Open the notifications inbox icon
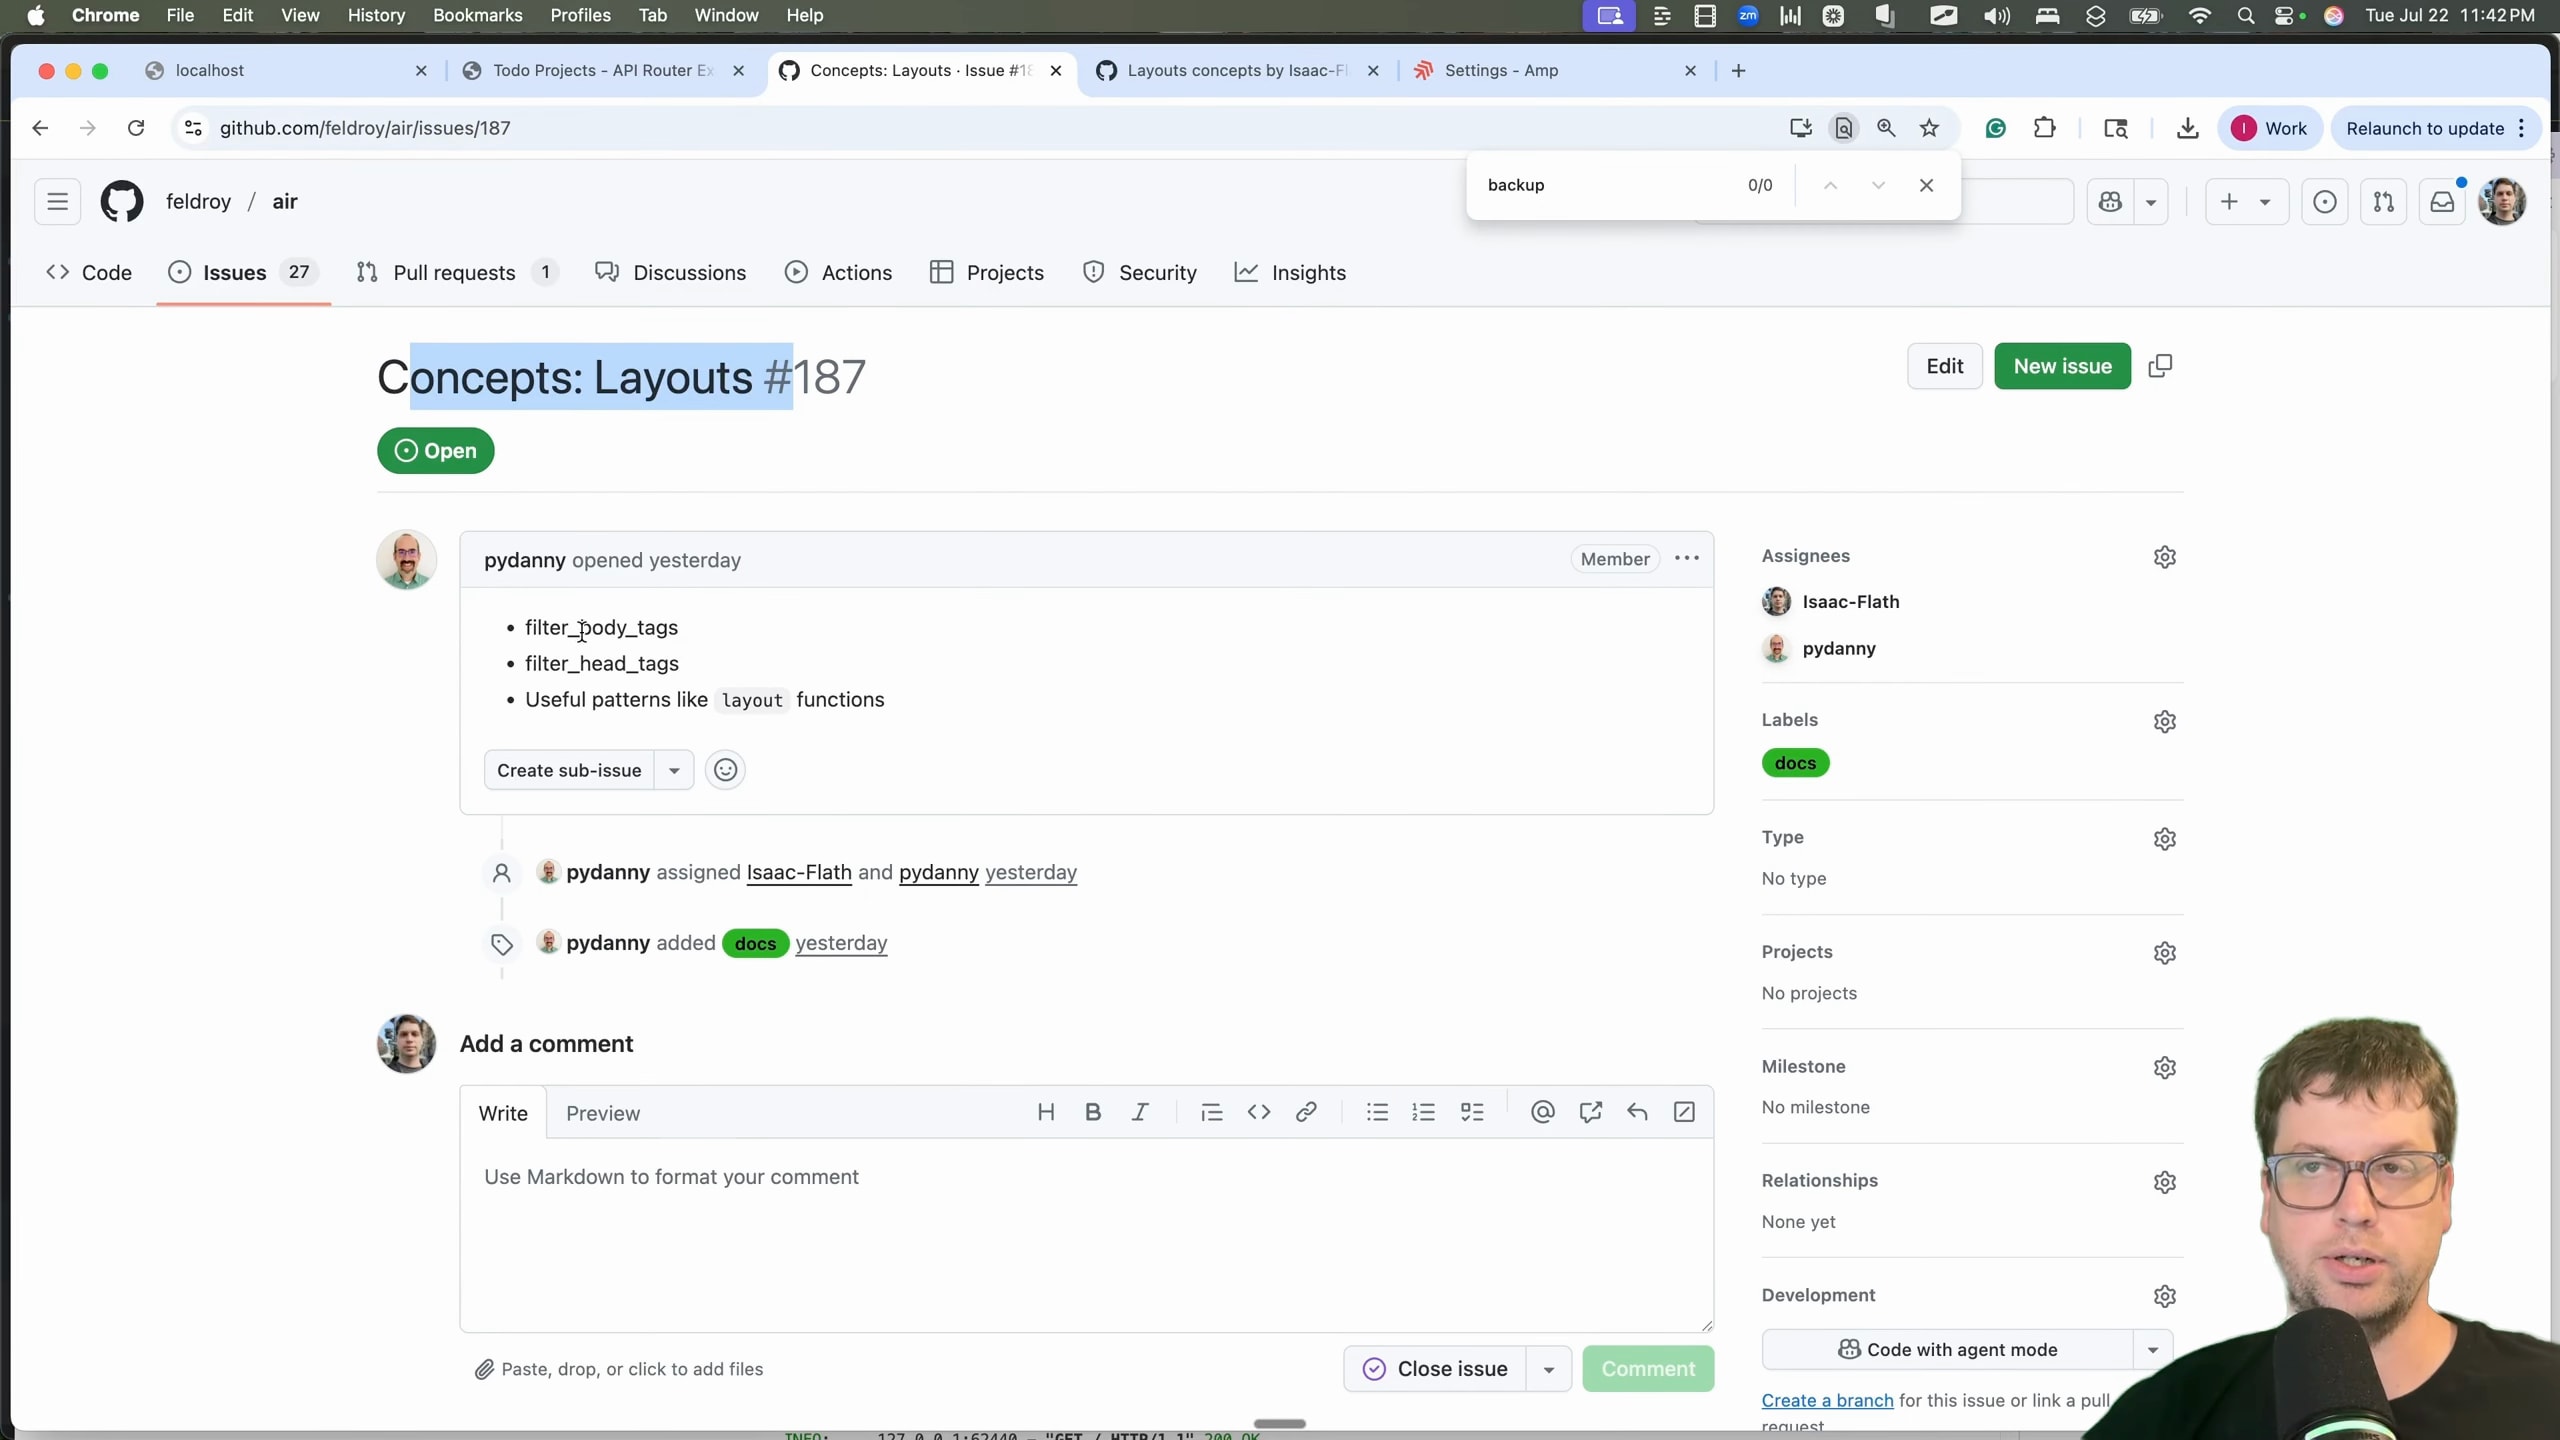 click(x=2442, y=202)
